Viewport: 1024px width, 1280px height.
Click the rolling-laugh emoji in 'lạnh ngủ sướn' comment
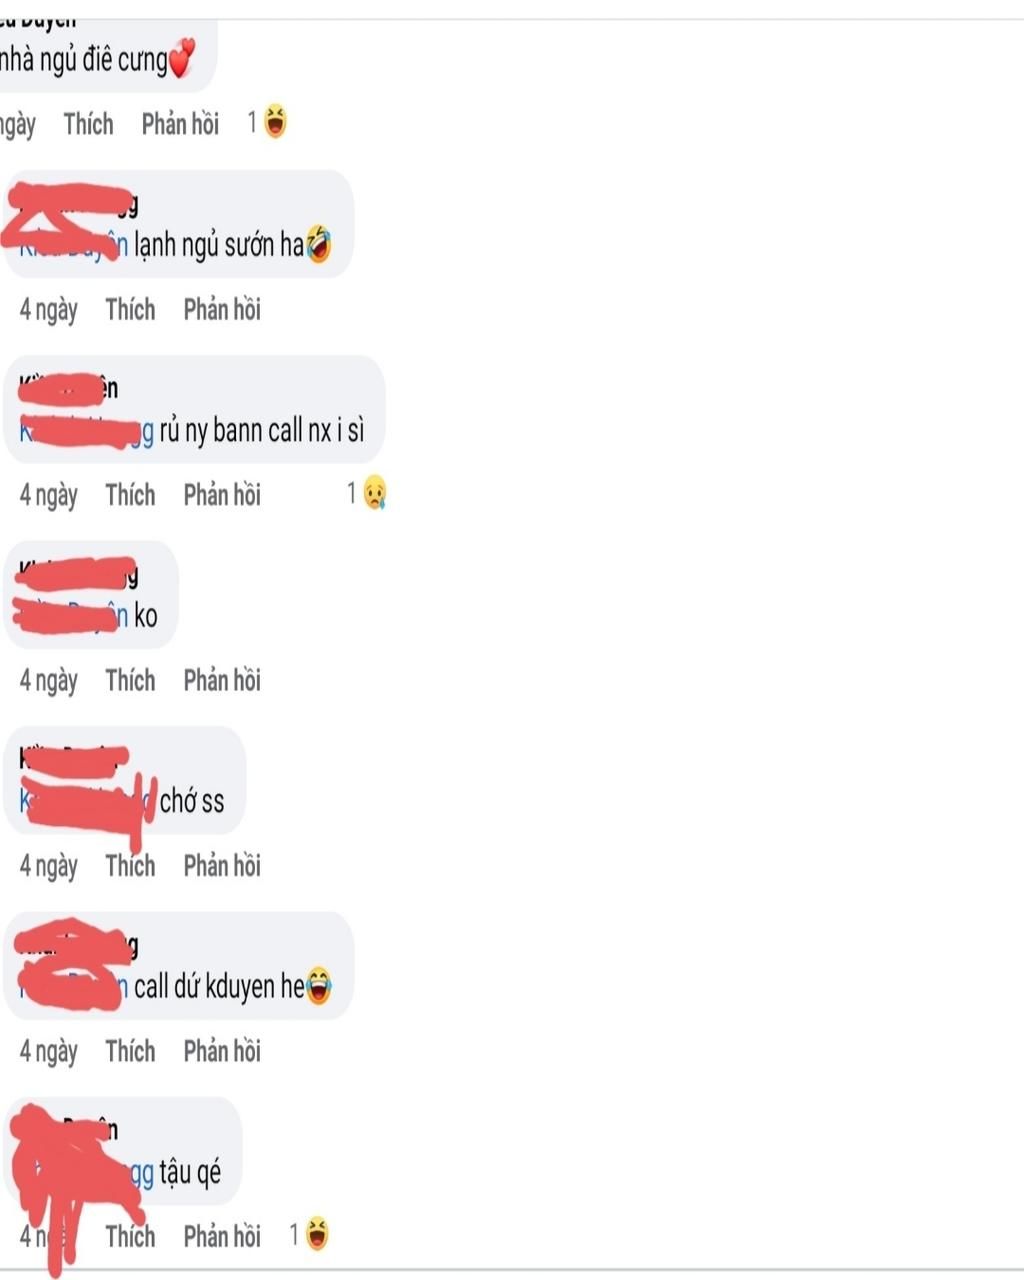319,244
